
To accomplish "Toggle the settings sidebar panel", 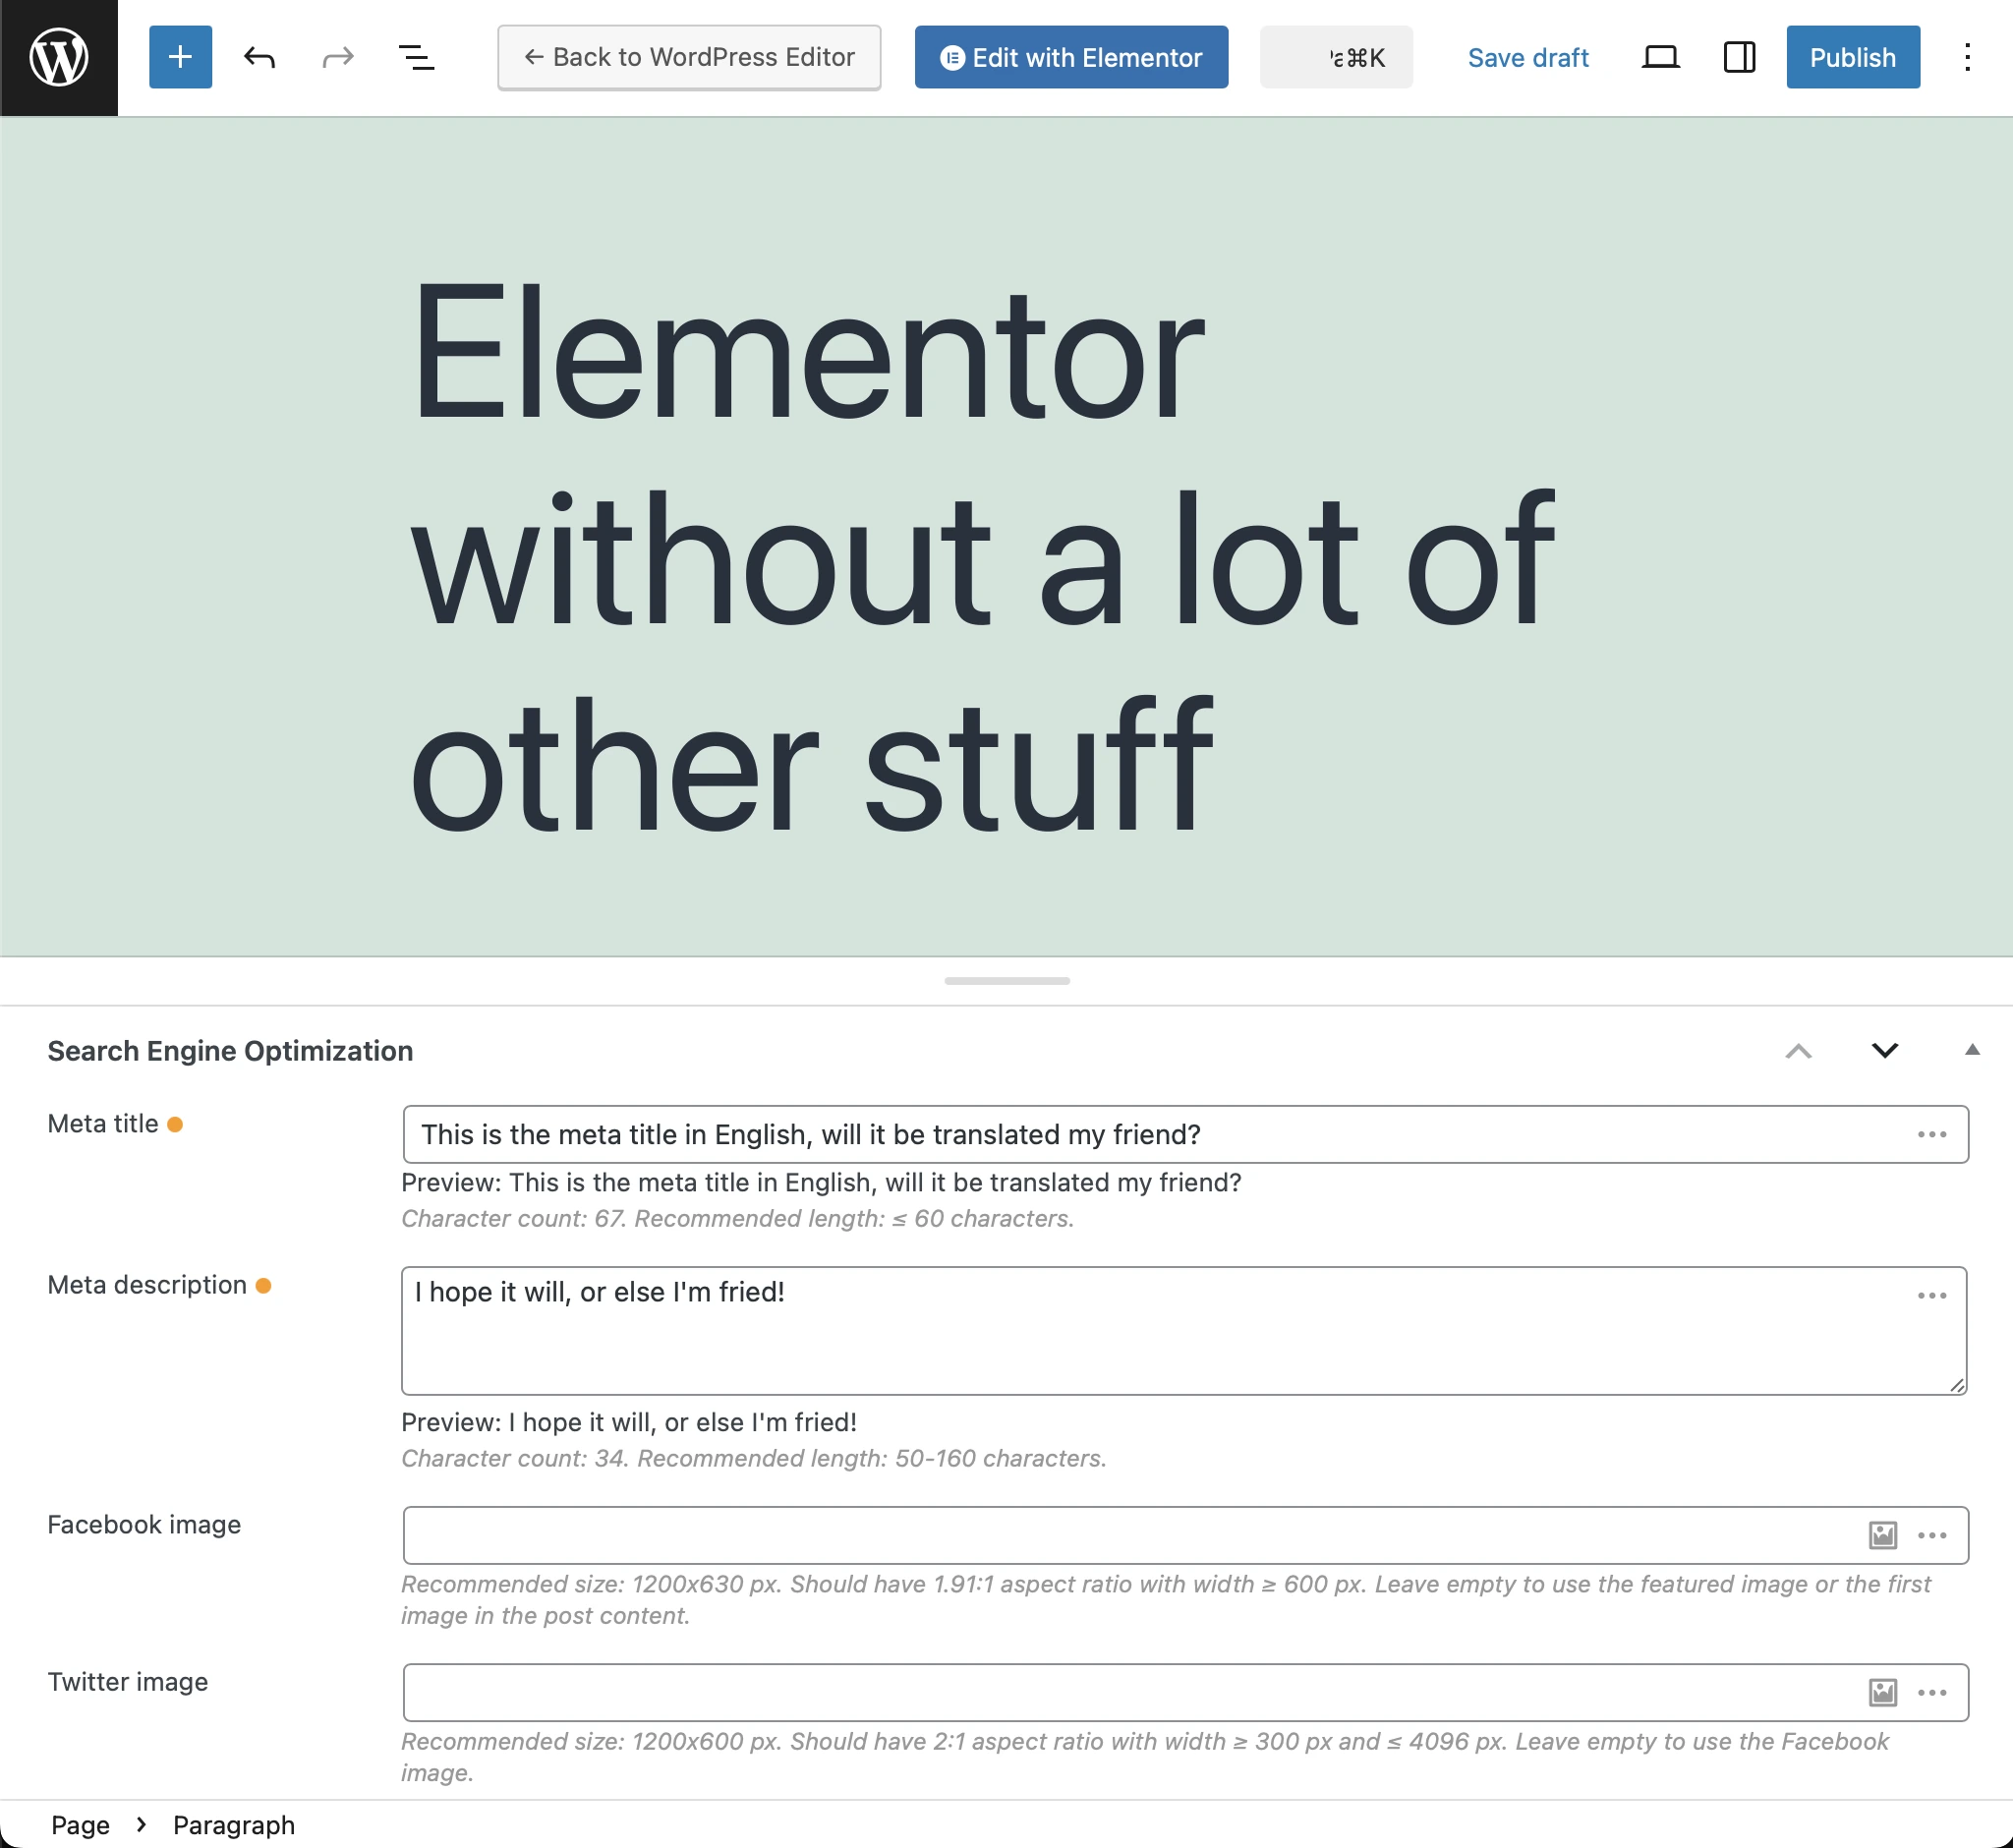I will pos(1738,57).
